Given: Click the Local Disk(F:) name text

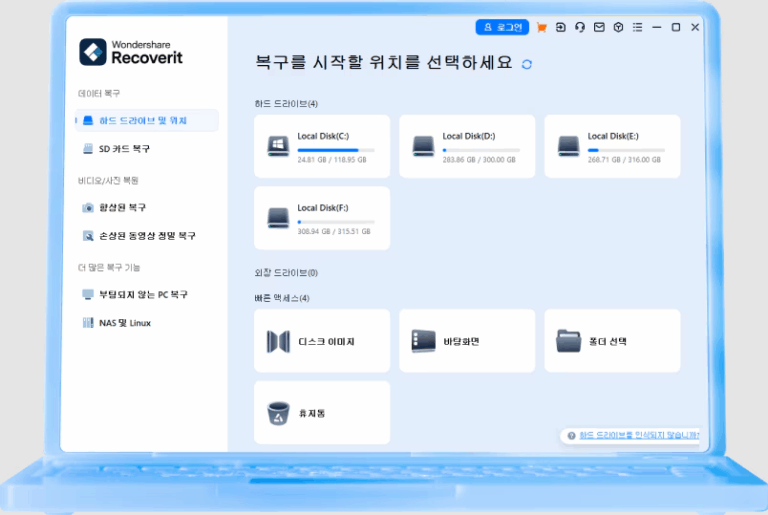Looking at the screenshot, I should coord(323,208).
